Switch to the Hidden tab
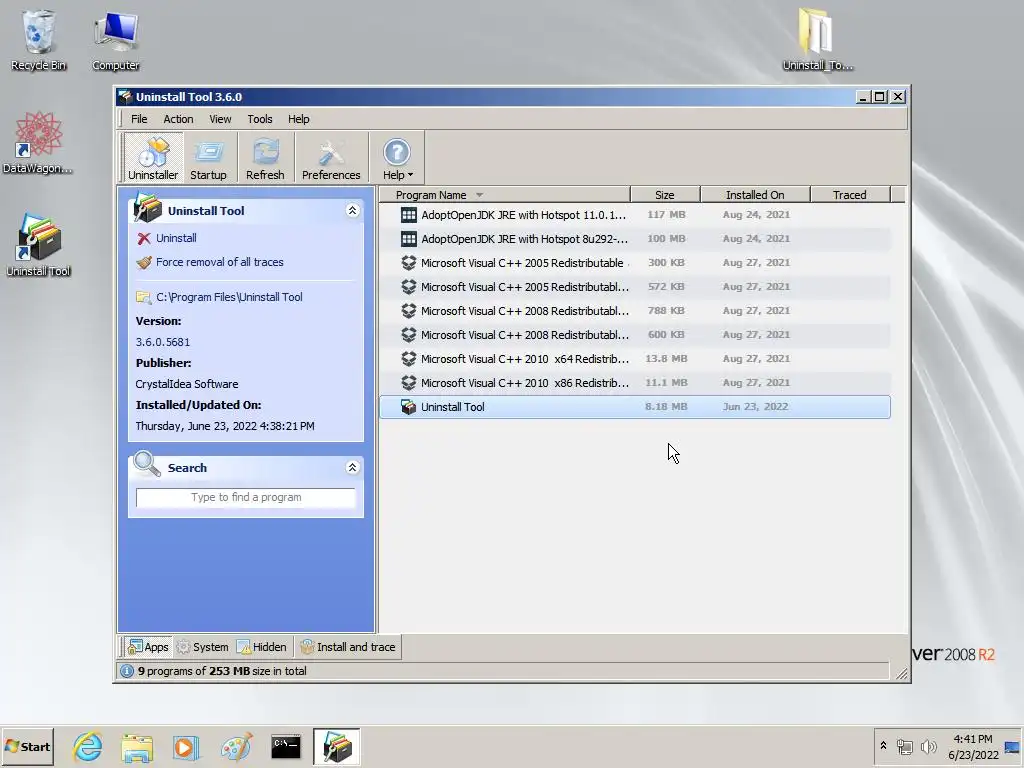This screenshot has height=768, width=1024. (x=261, y=647)
